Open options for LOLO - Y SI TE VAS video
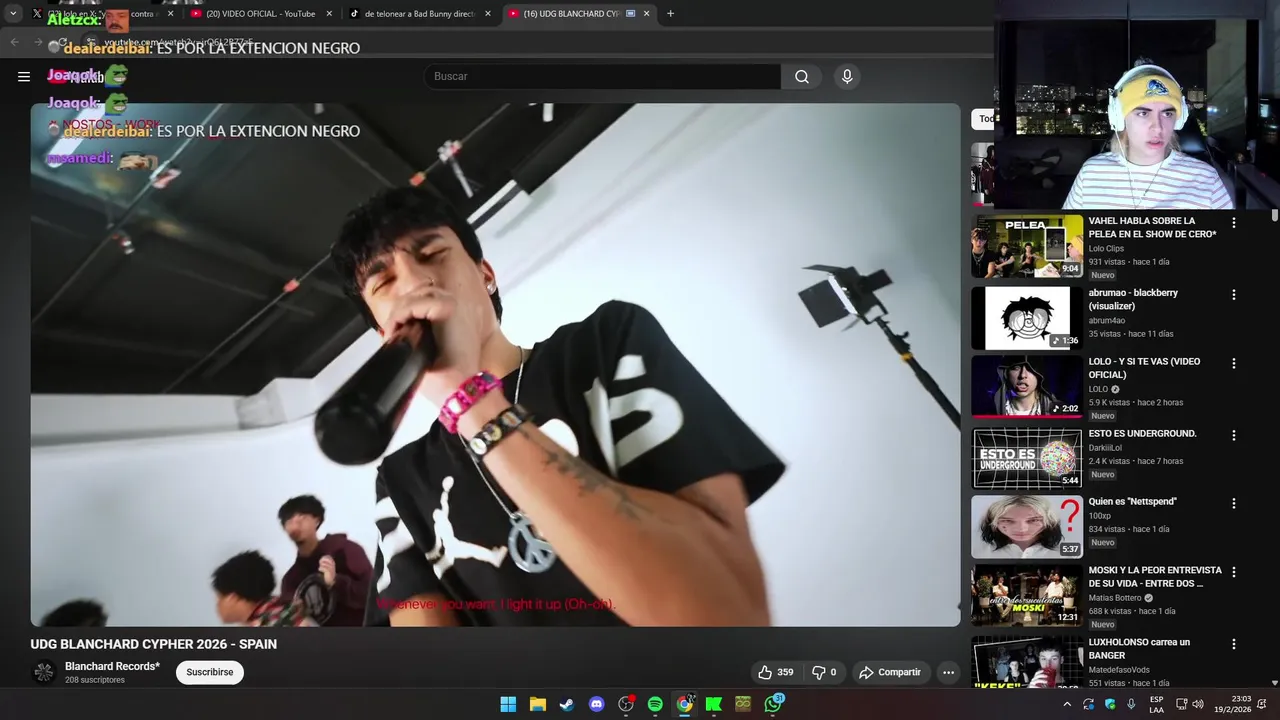1280x720 pixels. coord(1233,363)
